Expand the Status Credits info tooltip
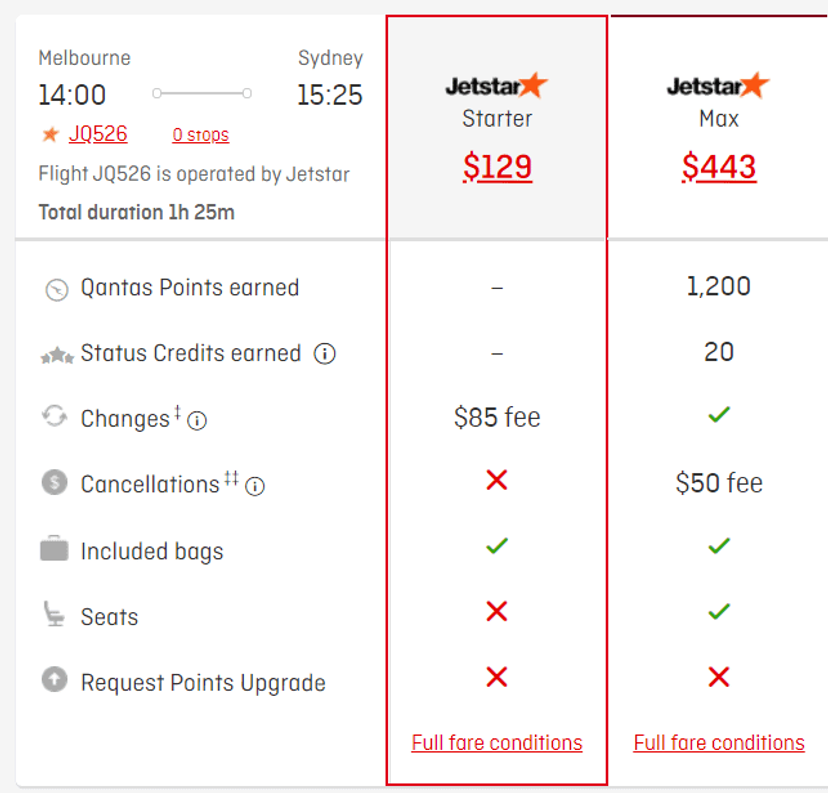 pos(324,353)
